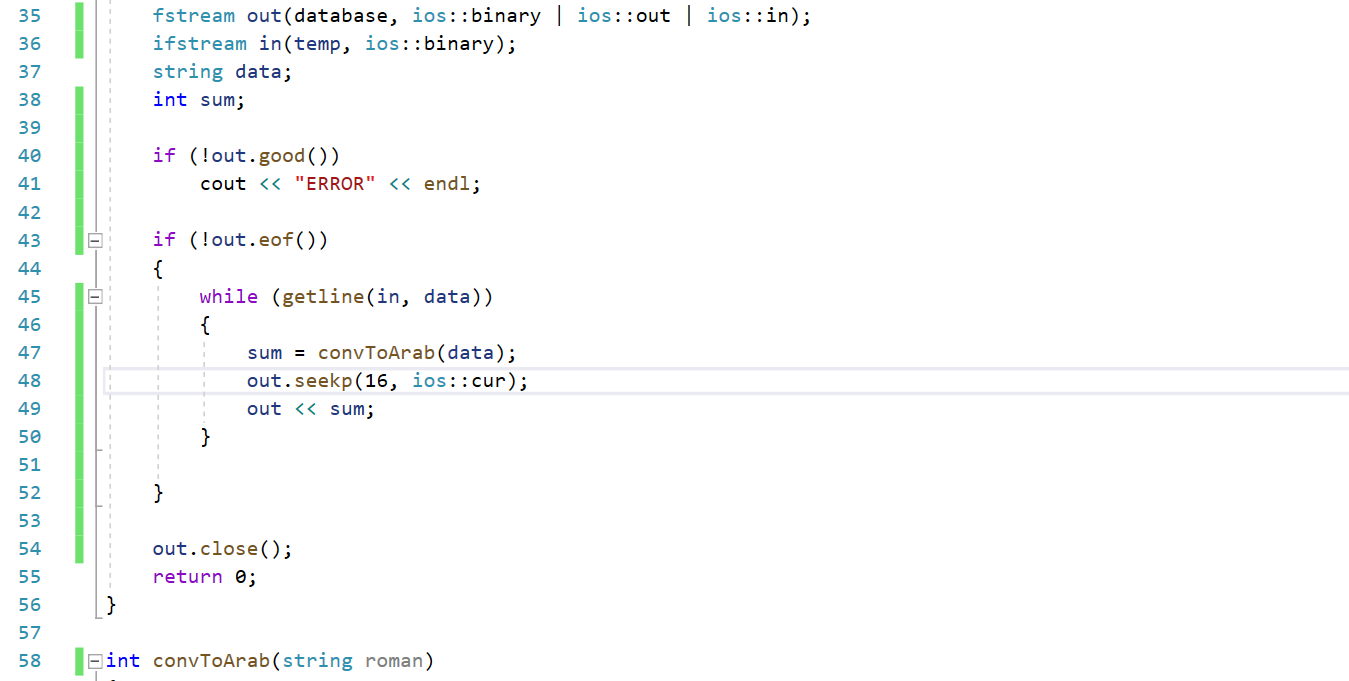Collapse the while getline loop region
Viewport: 1349px width, 681px height.
pos(95,296)
